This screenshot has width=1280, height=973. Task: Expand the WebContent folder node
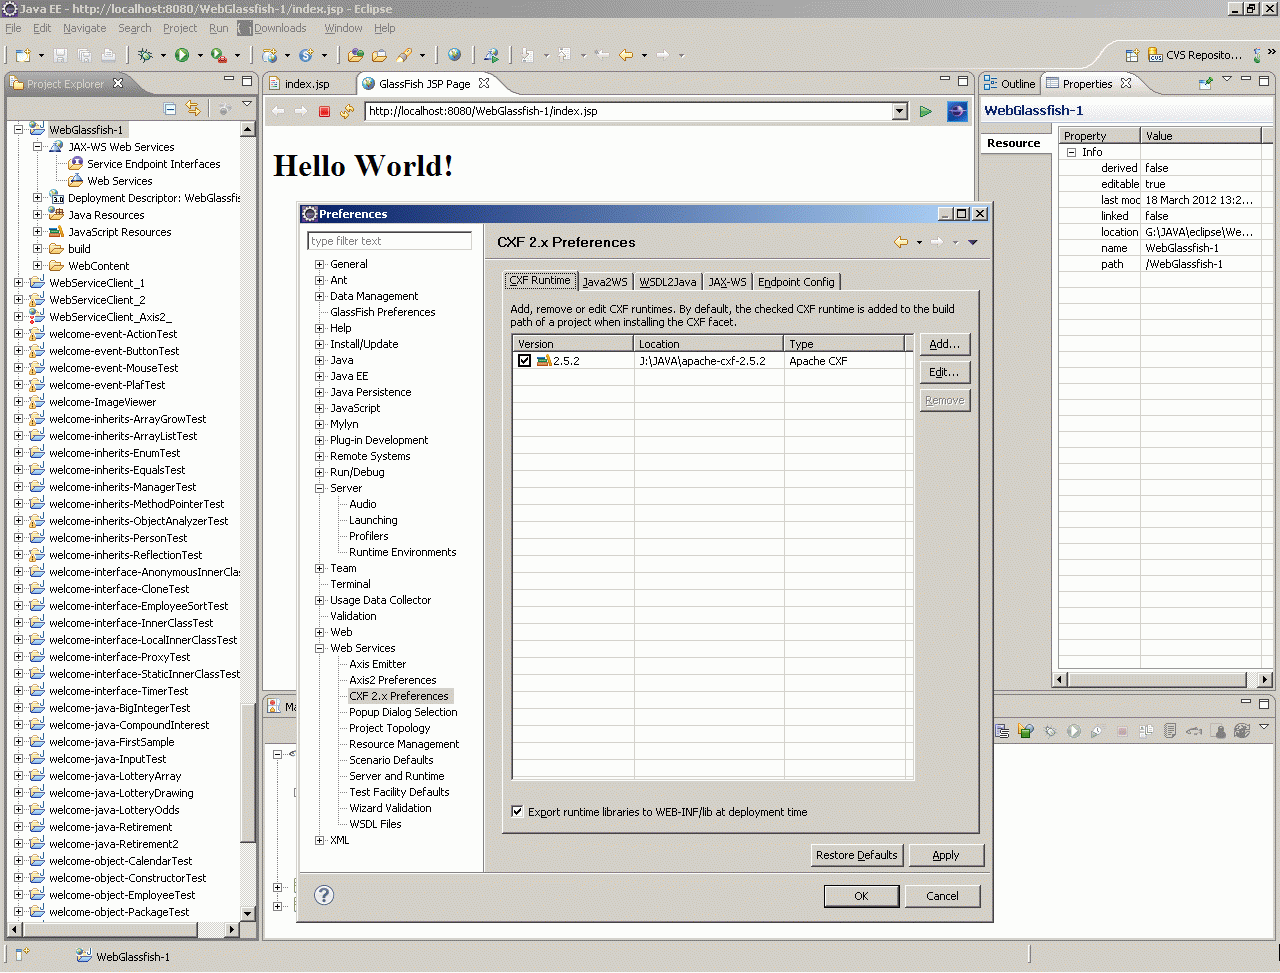37,266
